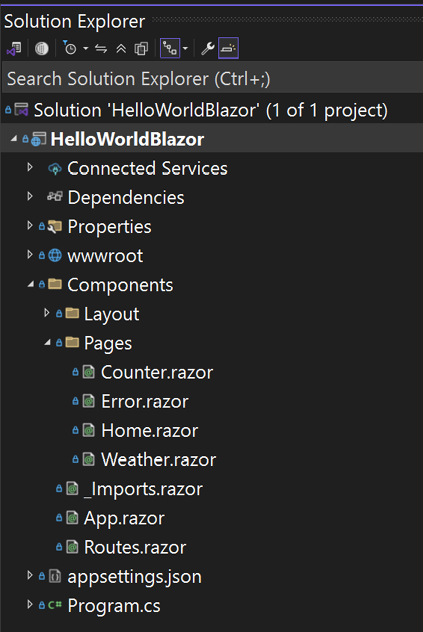Collapse the HelloWorldBlazor project node
This screenshot has width=423, height=632.
click(x=14, y=139)
